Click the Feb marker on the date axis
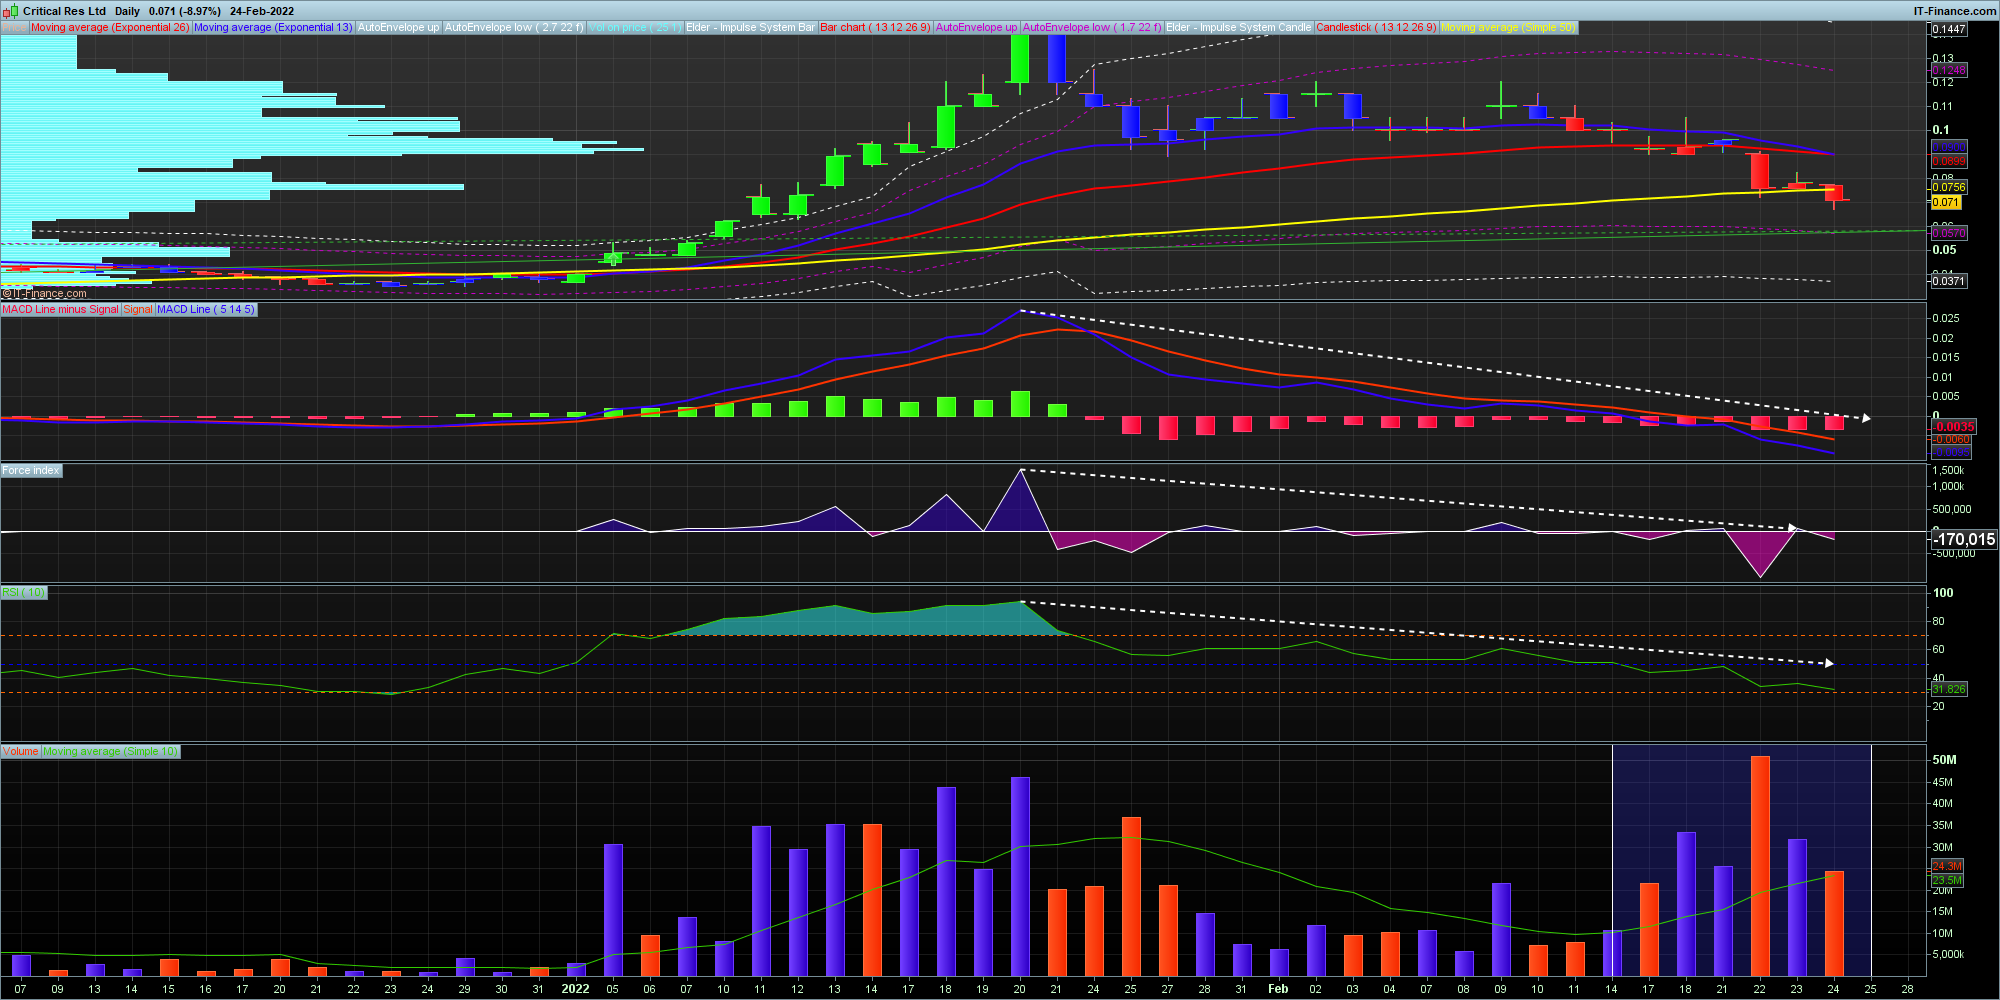Viewport: 2000px width, 1000px height. point(1278,989)
